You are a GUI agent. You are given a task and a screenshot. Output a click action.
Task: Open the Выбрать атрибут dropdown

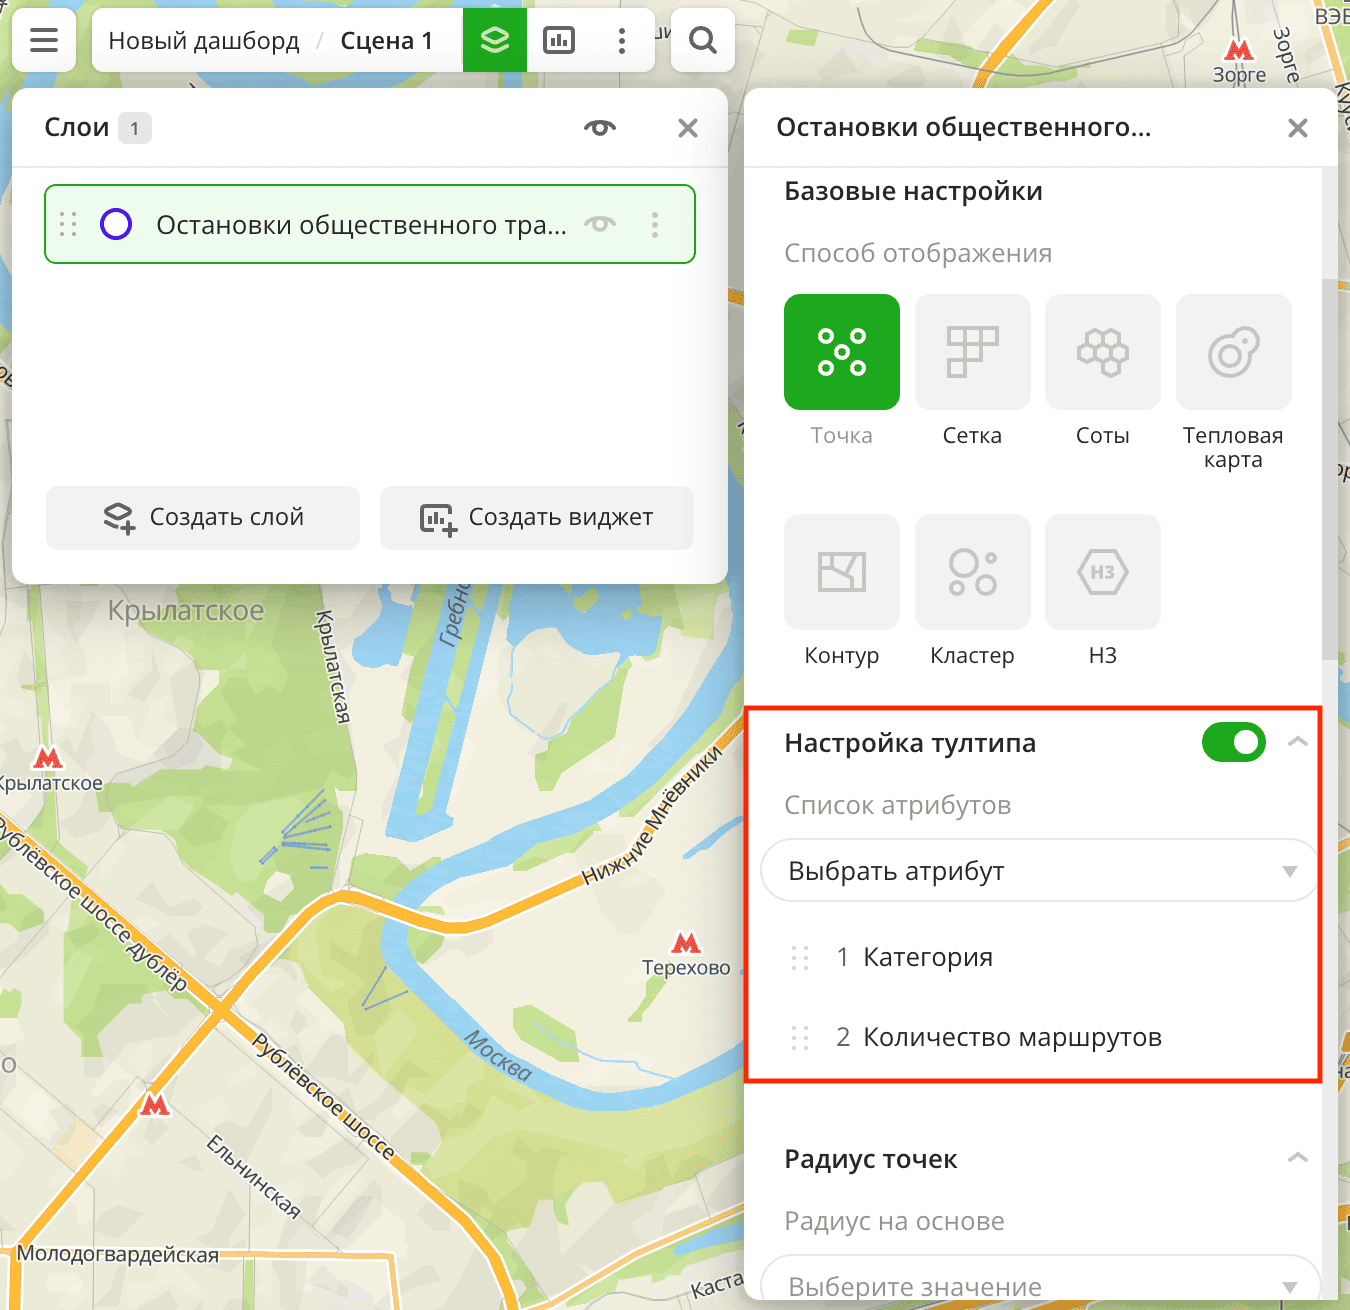[x=1040, y=871]
